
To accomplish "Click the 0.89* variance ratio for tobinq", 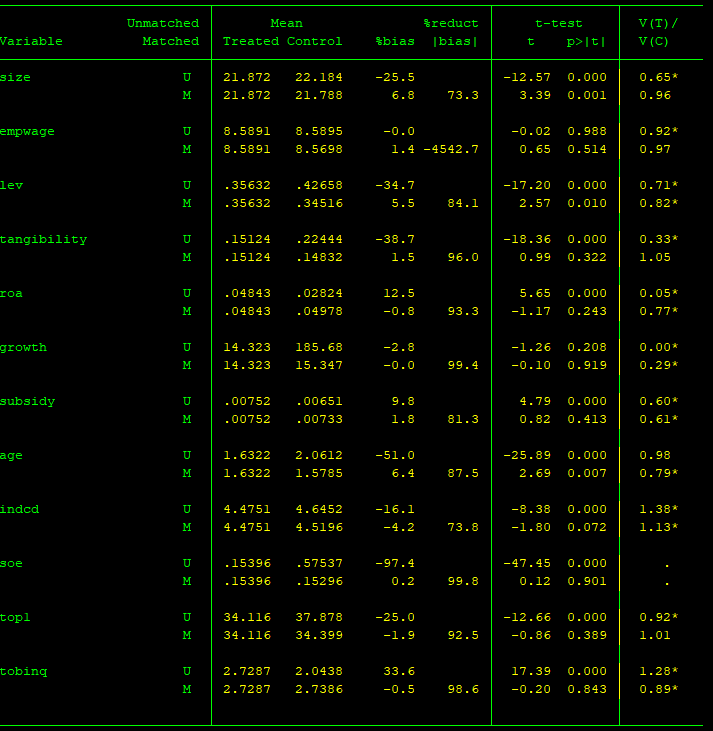I will [x=658, y=690].
